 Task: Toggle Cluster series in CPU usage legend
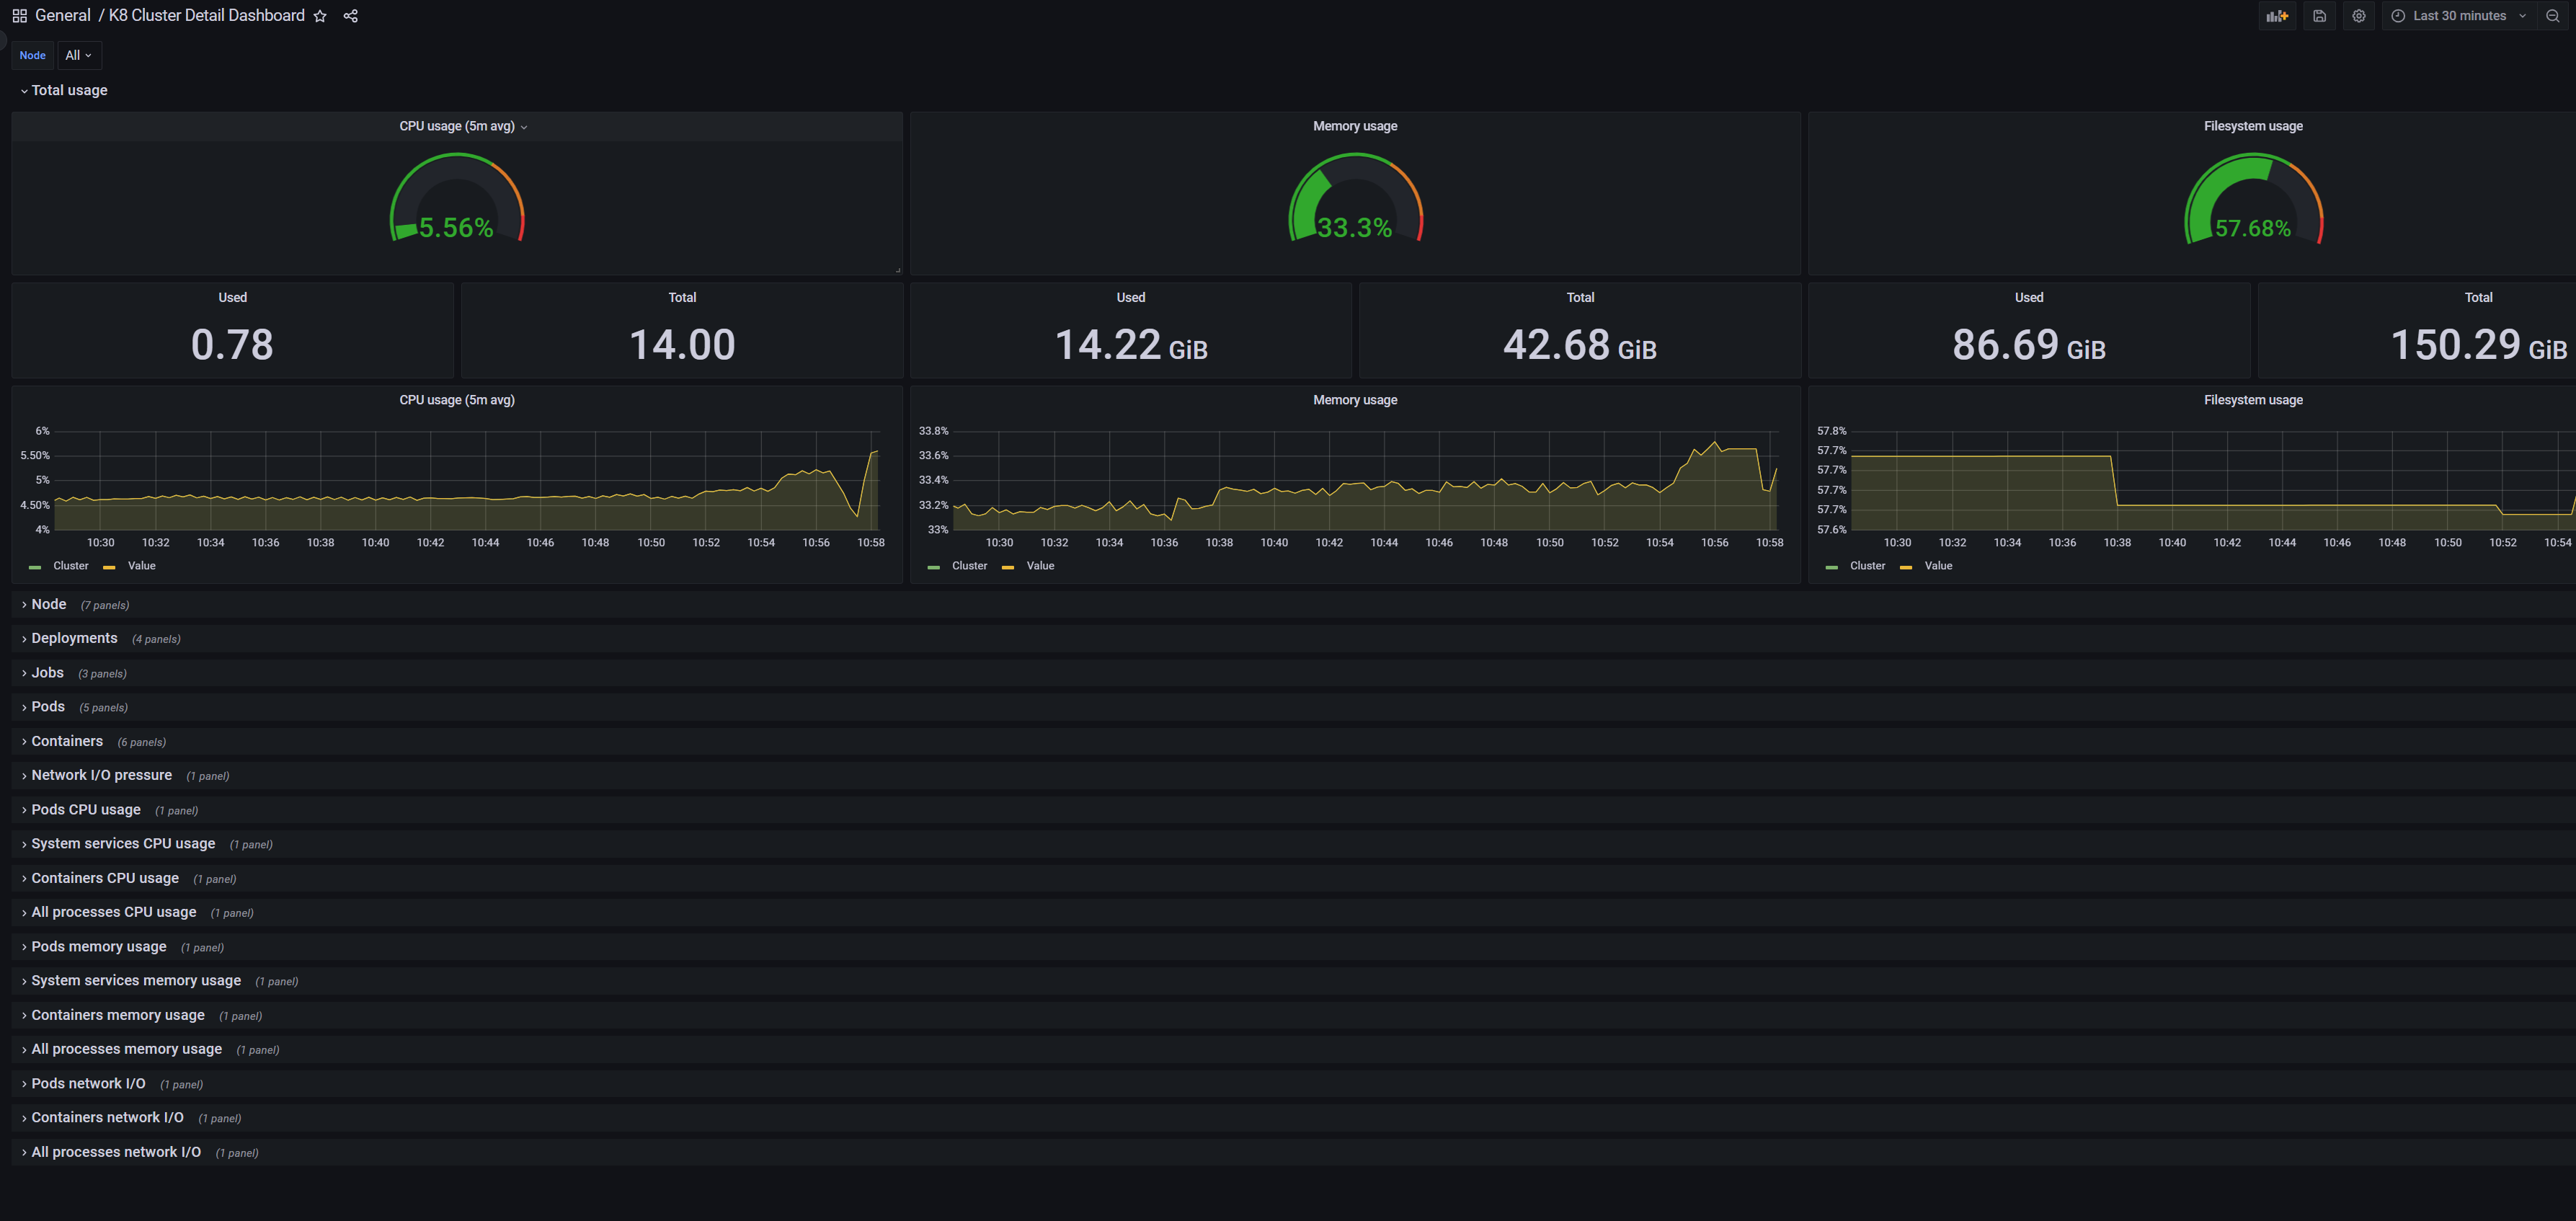pyautogui.click(x=71, y=566)
